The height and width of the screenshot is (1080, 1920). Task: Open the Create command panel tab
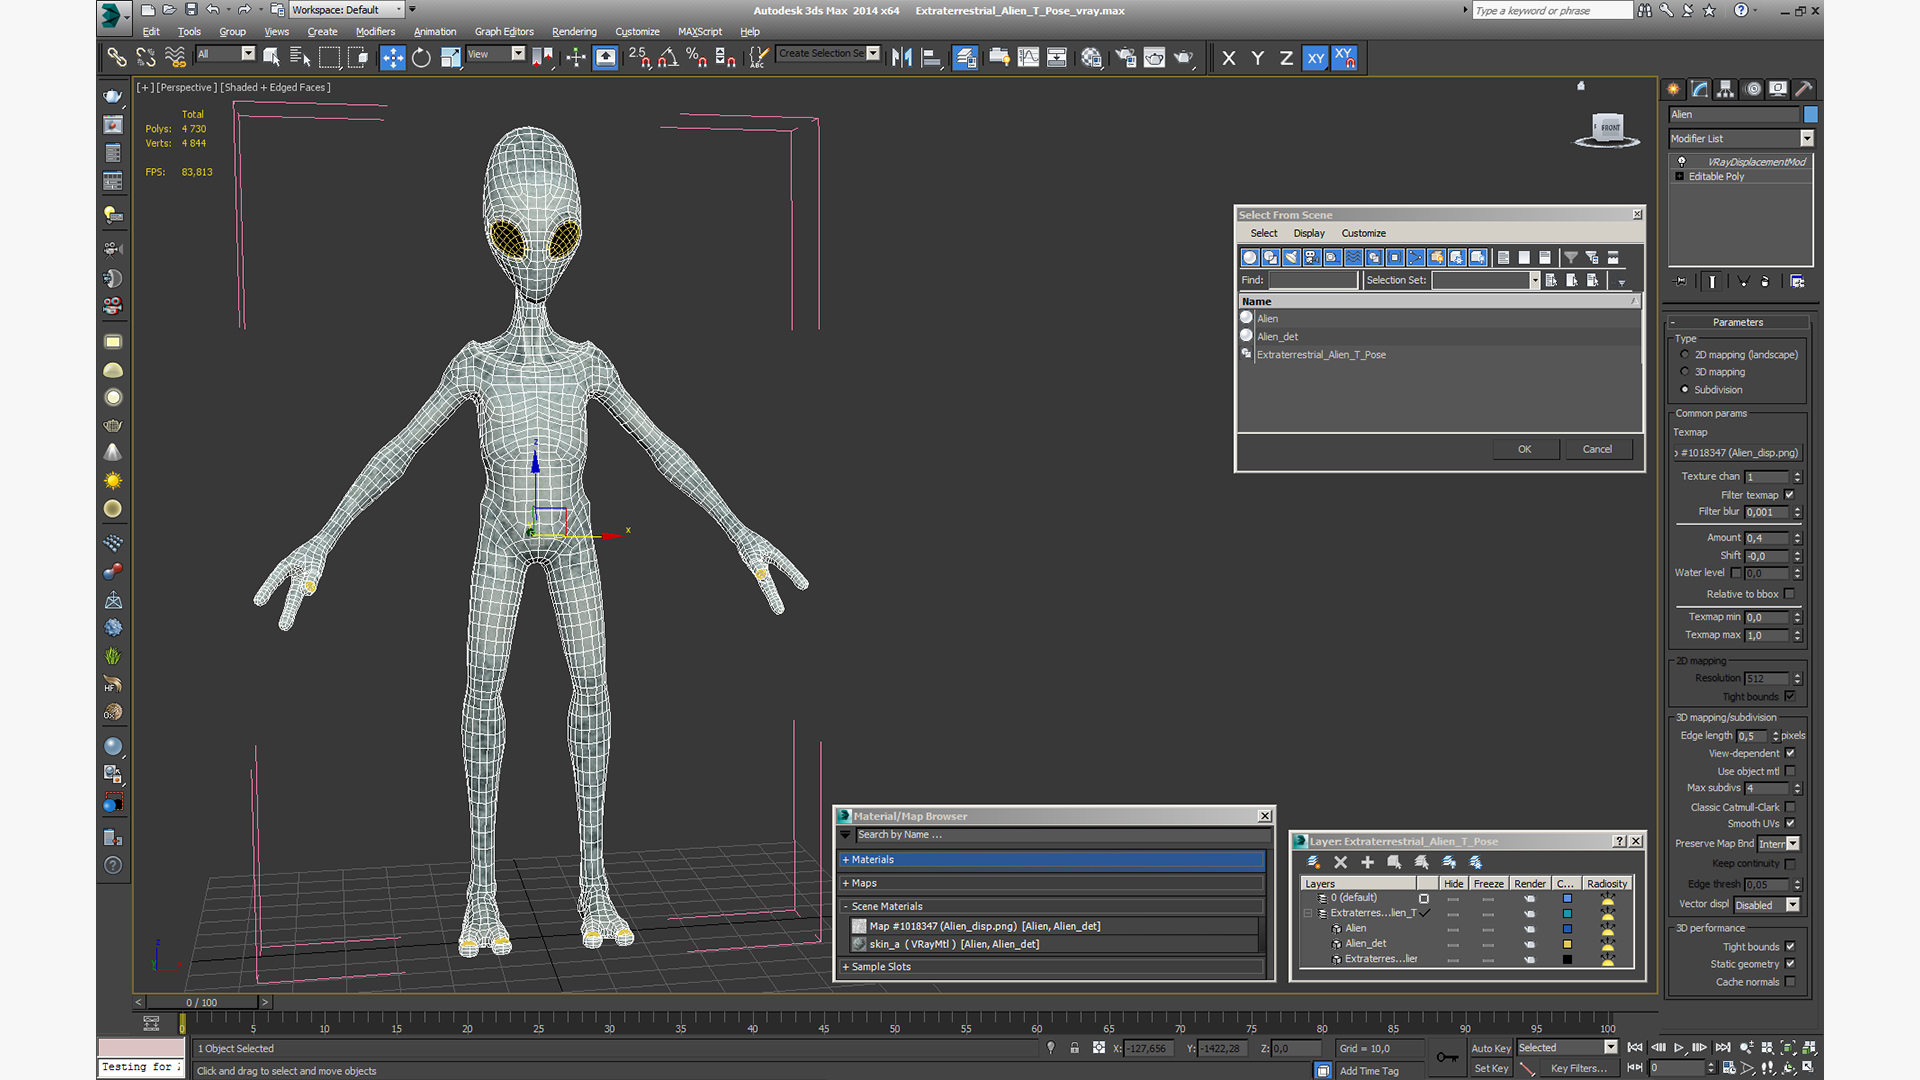(x=1673, y=89)
